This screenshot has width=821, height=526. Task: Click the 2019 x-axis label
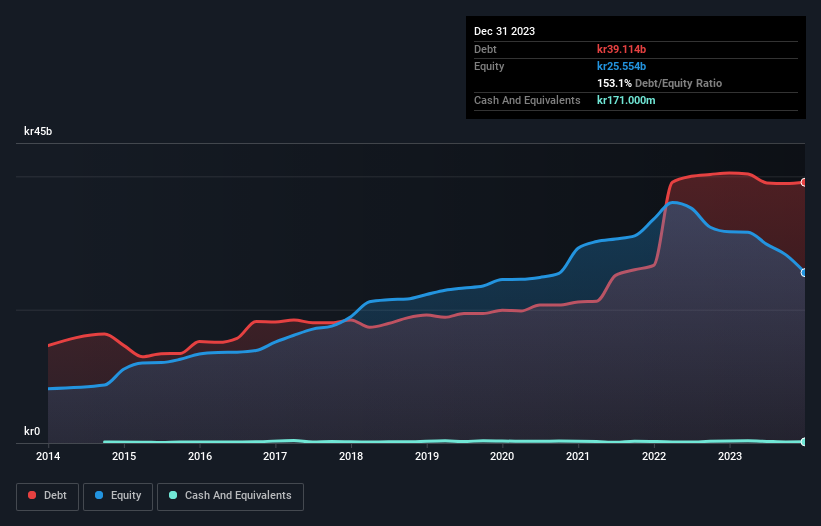[x=427, y=456]
